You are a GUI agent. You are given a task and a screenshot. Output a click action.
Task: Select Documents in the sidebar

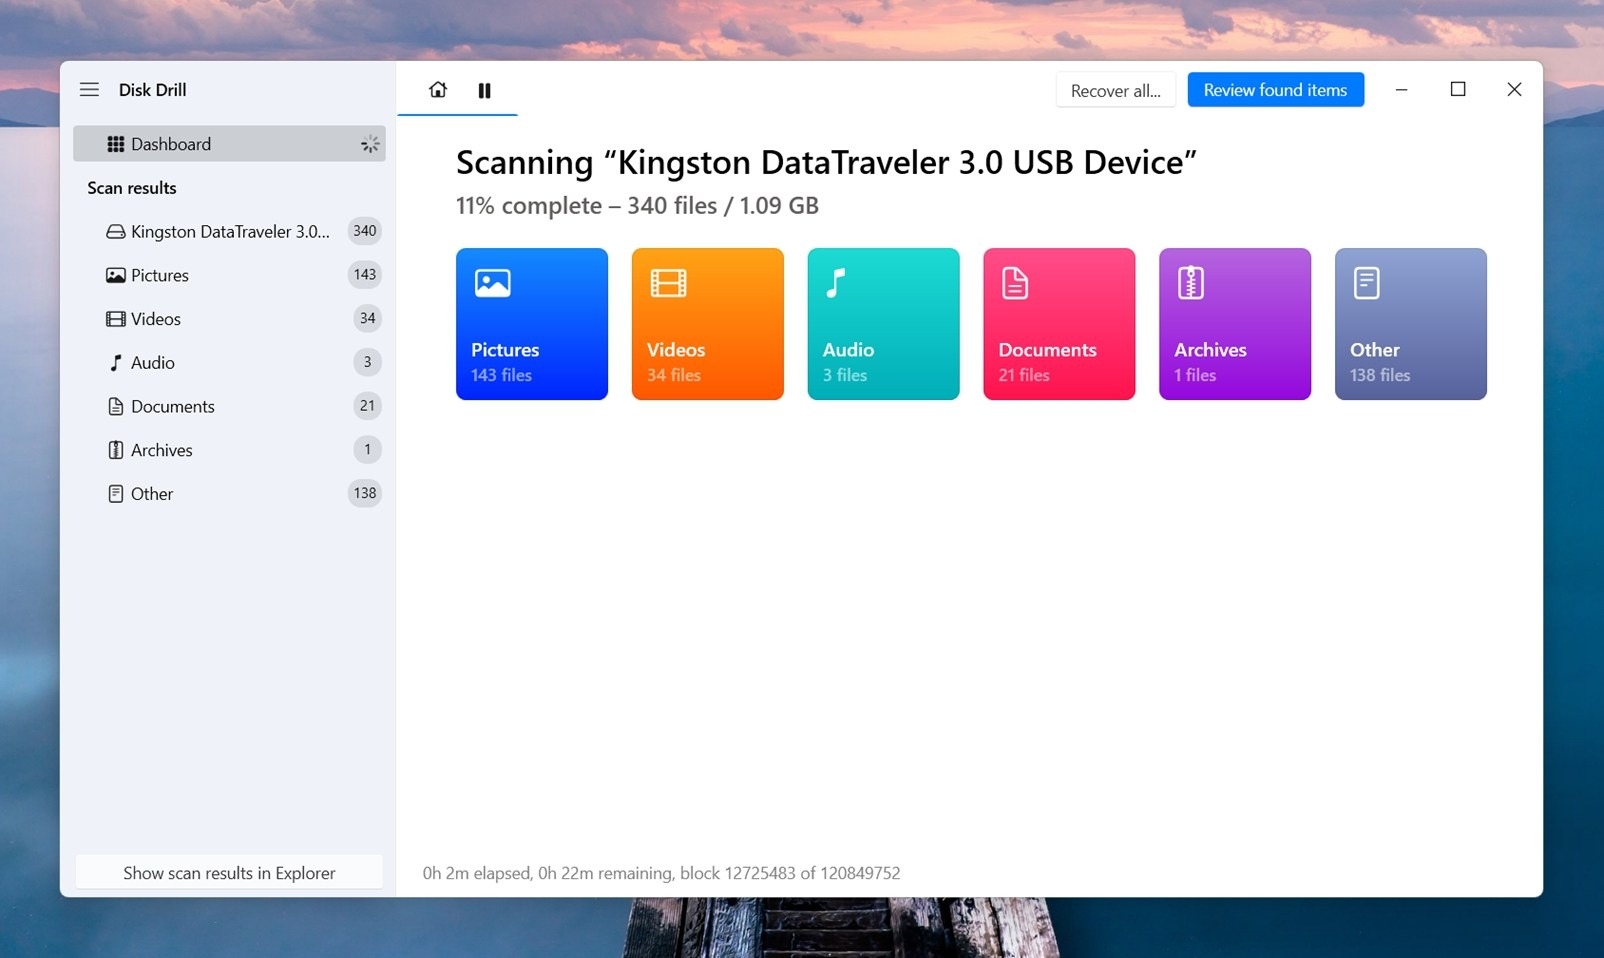click(229, 406)
